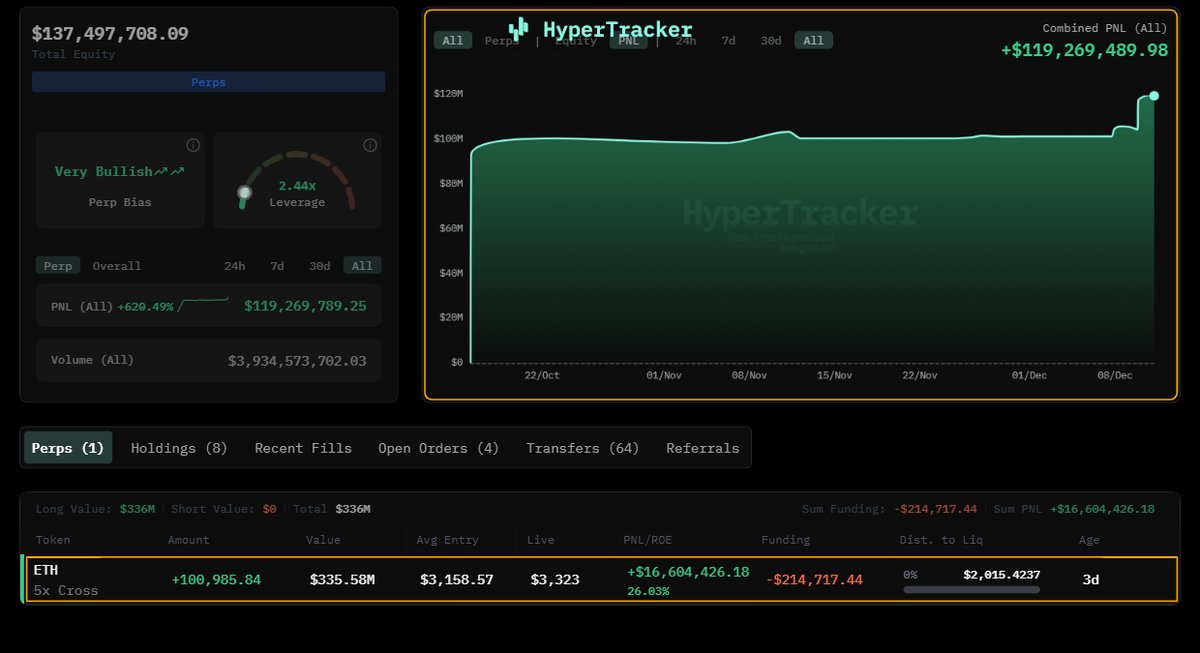Click the PNL sparkline mini chart
This screenshot has height=653, width=1200.
pyautogui.click(x=203, y=303)
